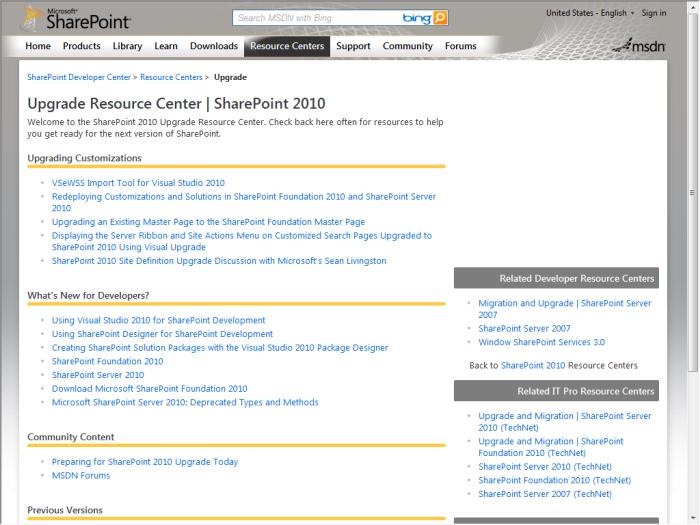Open SharePoint Foundation 2010 (TechNet) link

[554, 480]
